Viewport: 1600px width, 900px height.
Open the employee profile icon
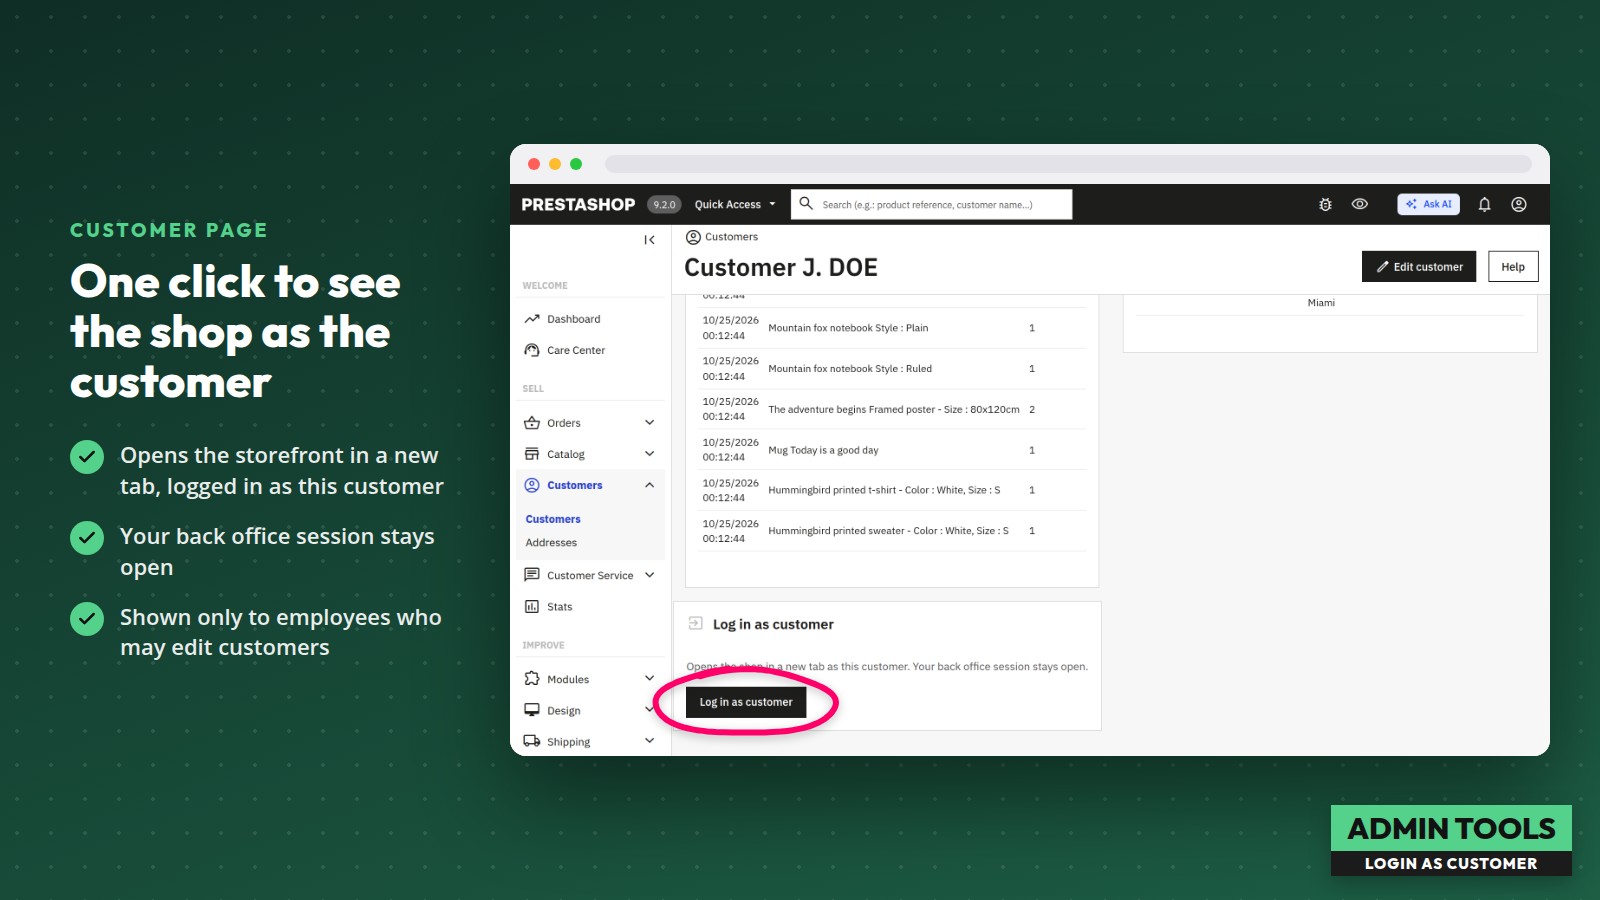(1519, 204)
